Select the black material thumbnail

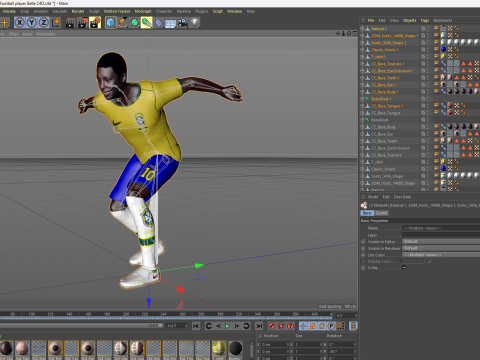coord(235,349)
